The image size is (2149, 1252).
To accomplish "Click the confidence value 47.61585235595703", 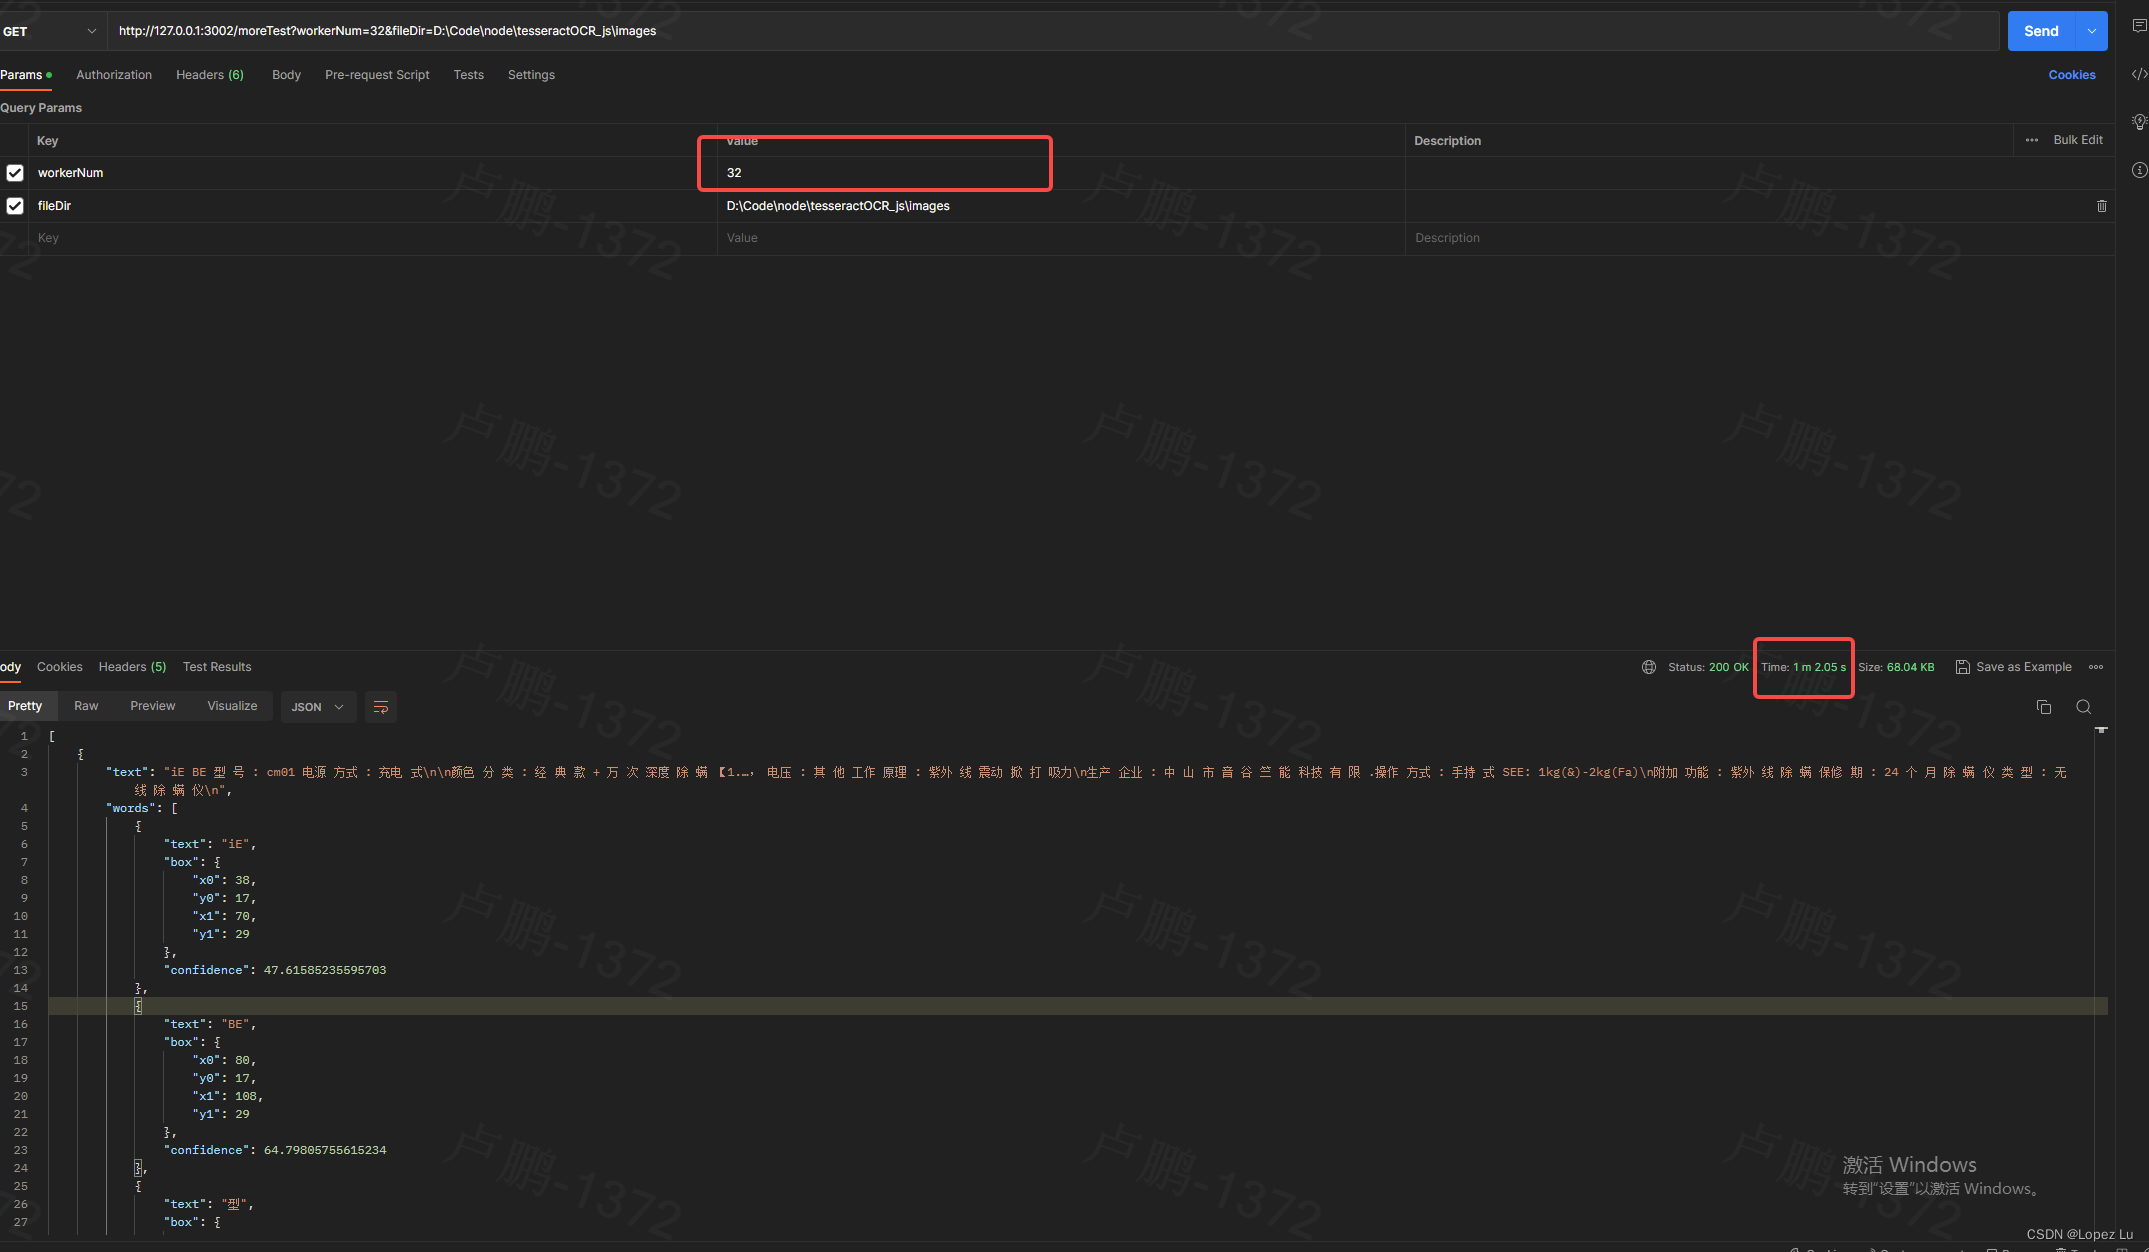I will point(325,970).
